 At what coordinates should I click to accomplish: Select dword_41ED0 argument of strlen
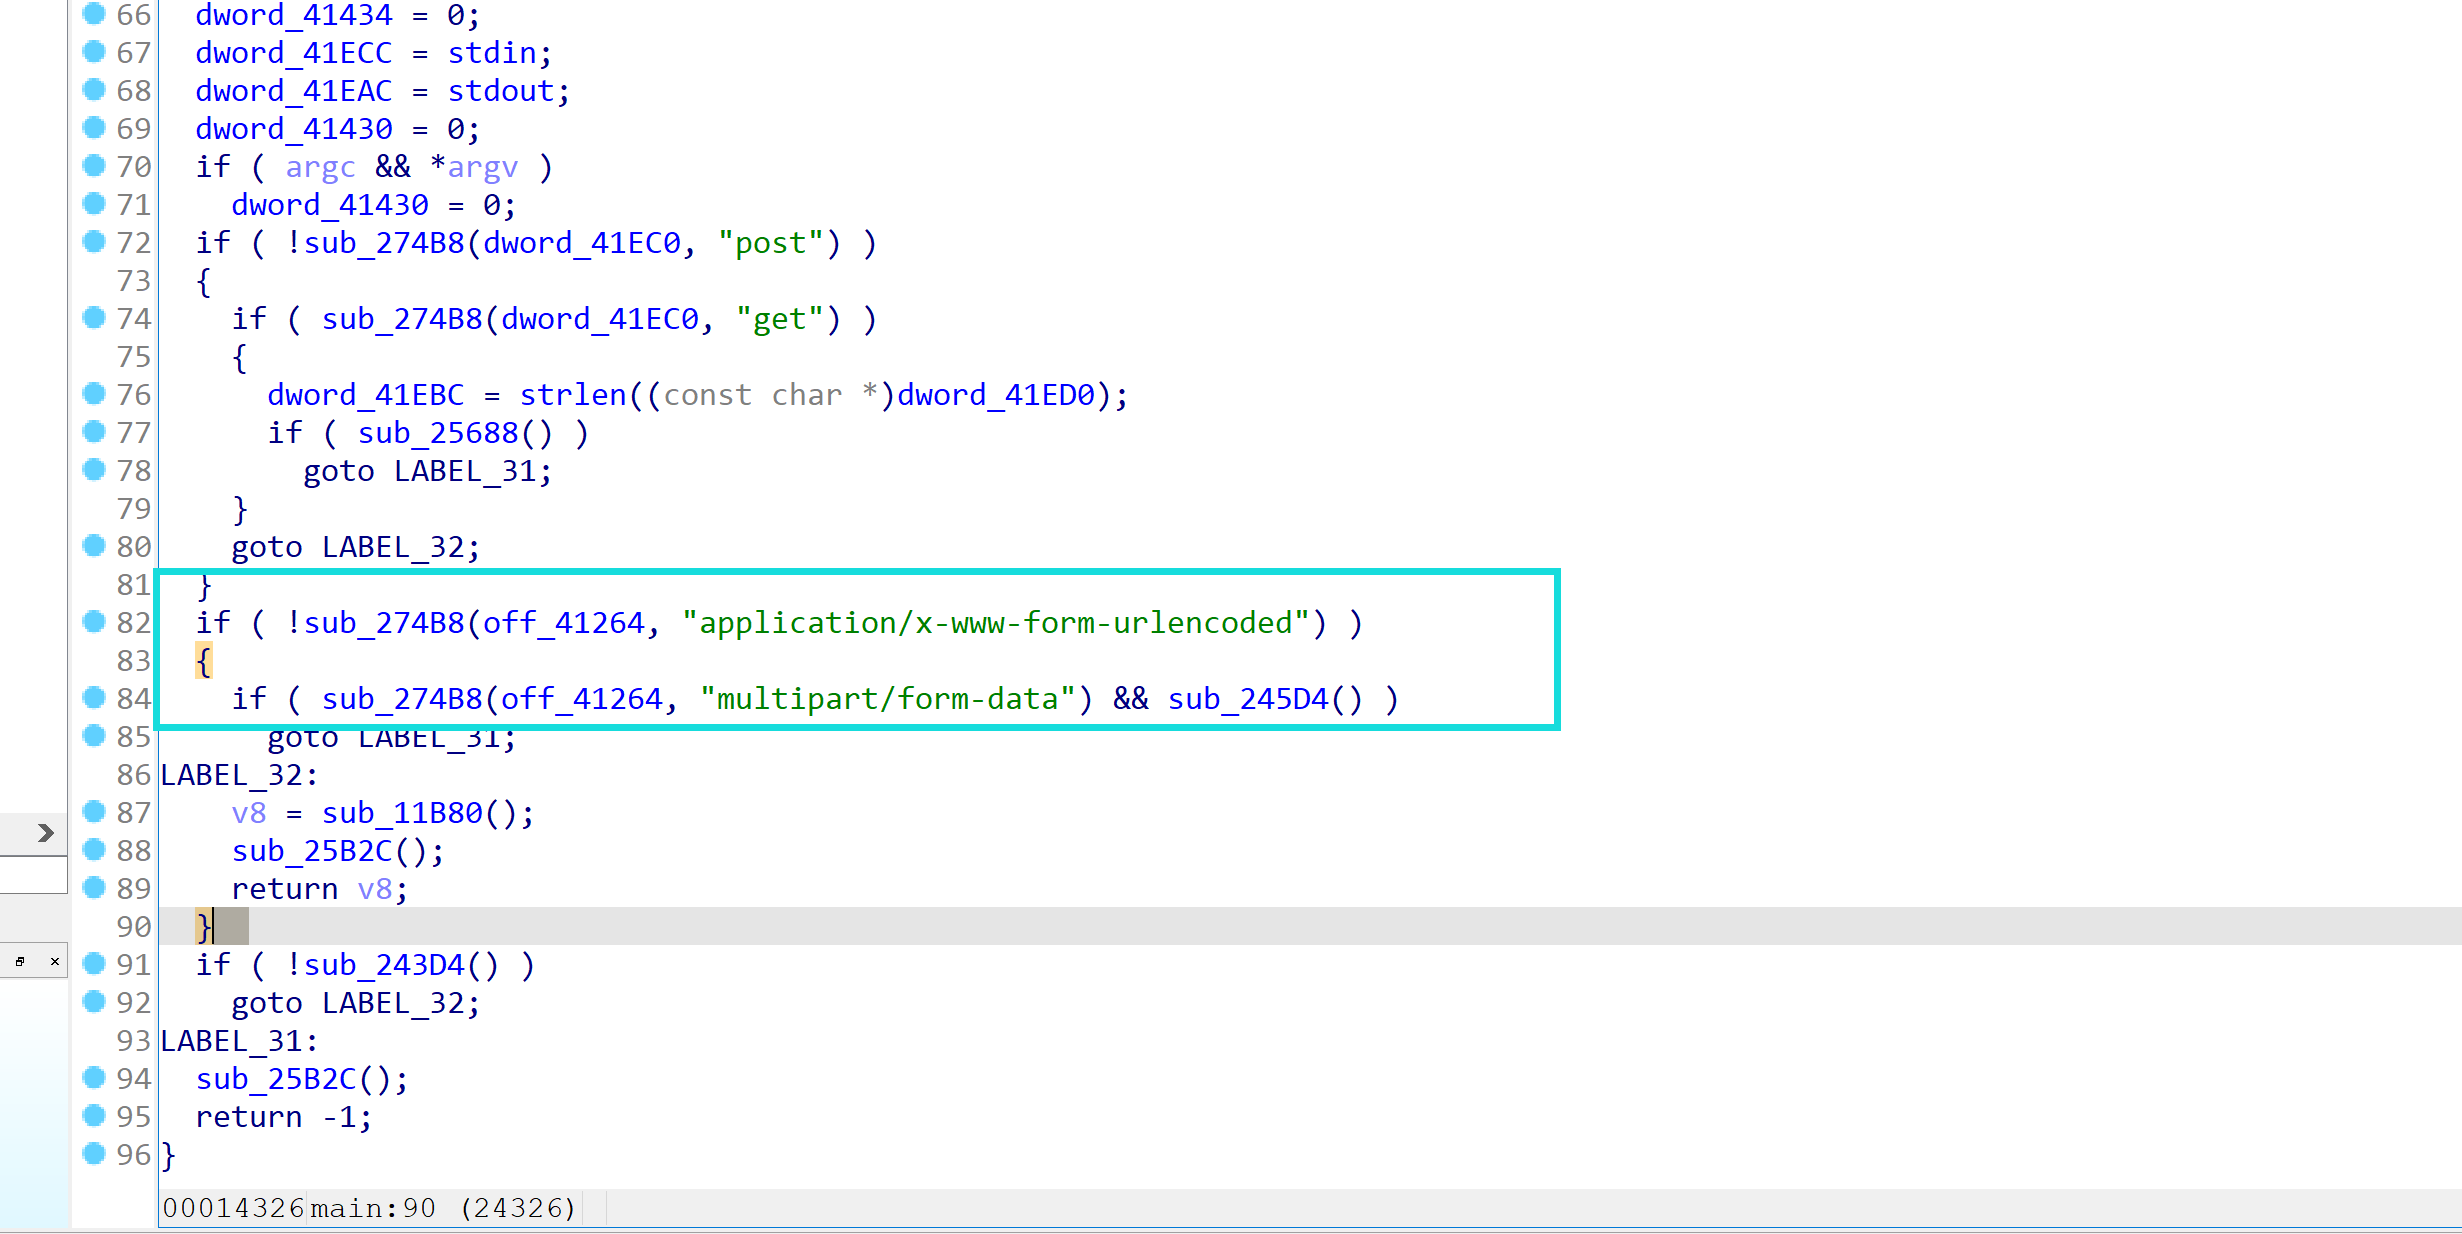point(996,395)
